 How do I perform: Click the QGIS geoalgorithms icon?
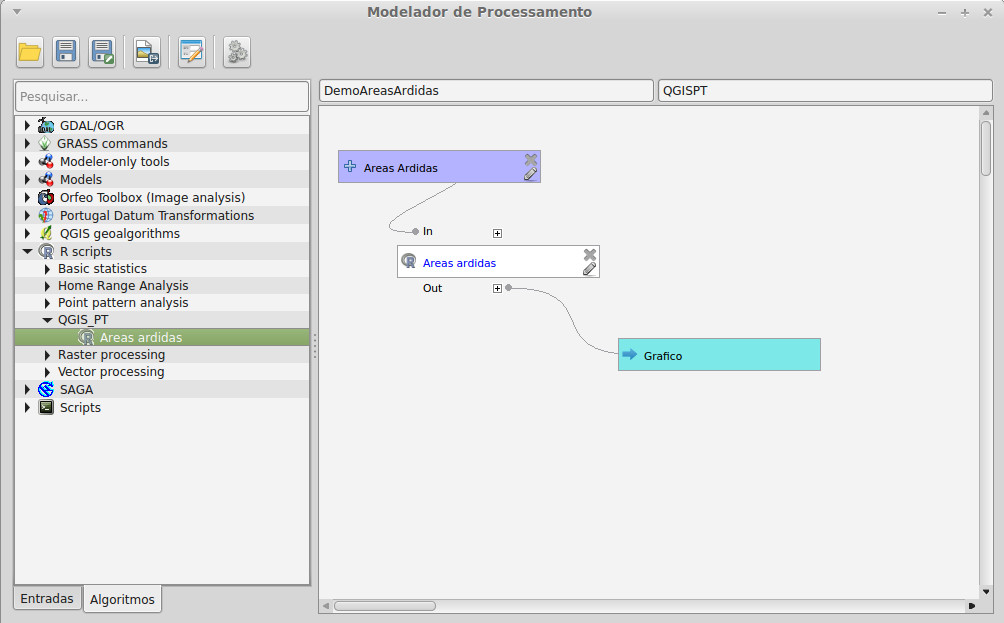pos(46,233)
